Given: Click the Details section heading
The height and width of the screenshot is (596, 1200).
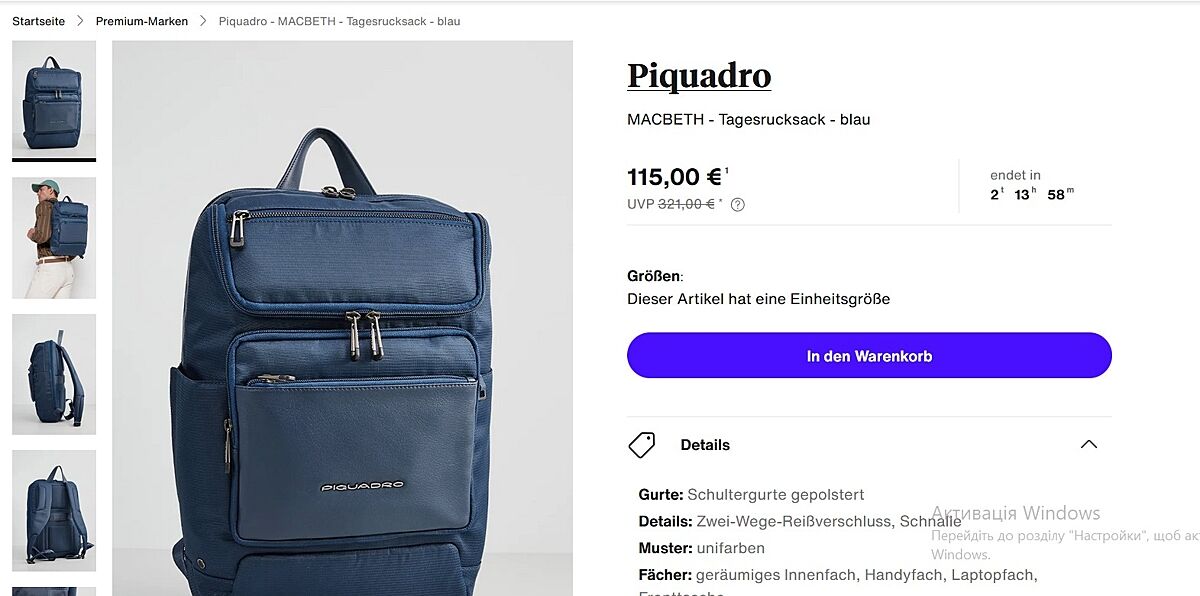Looking at the screenshot, I should pos(705,445).
